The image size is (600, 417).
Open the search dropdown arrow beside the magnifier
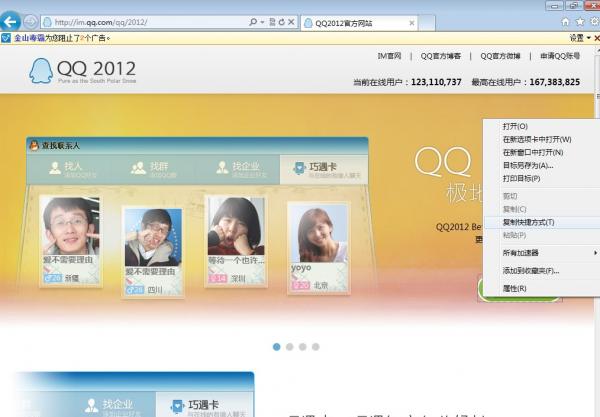pos(262,22)
